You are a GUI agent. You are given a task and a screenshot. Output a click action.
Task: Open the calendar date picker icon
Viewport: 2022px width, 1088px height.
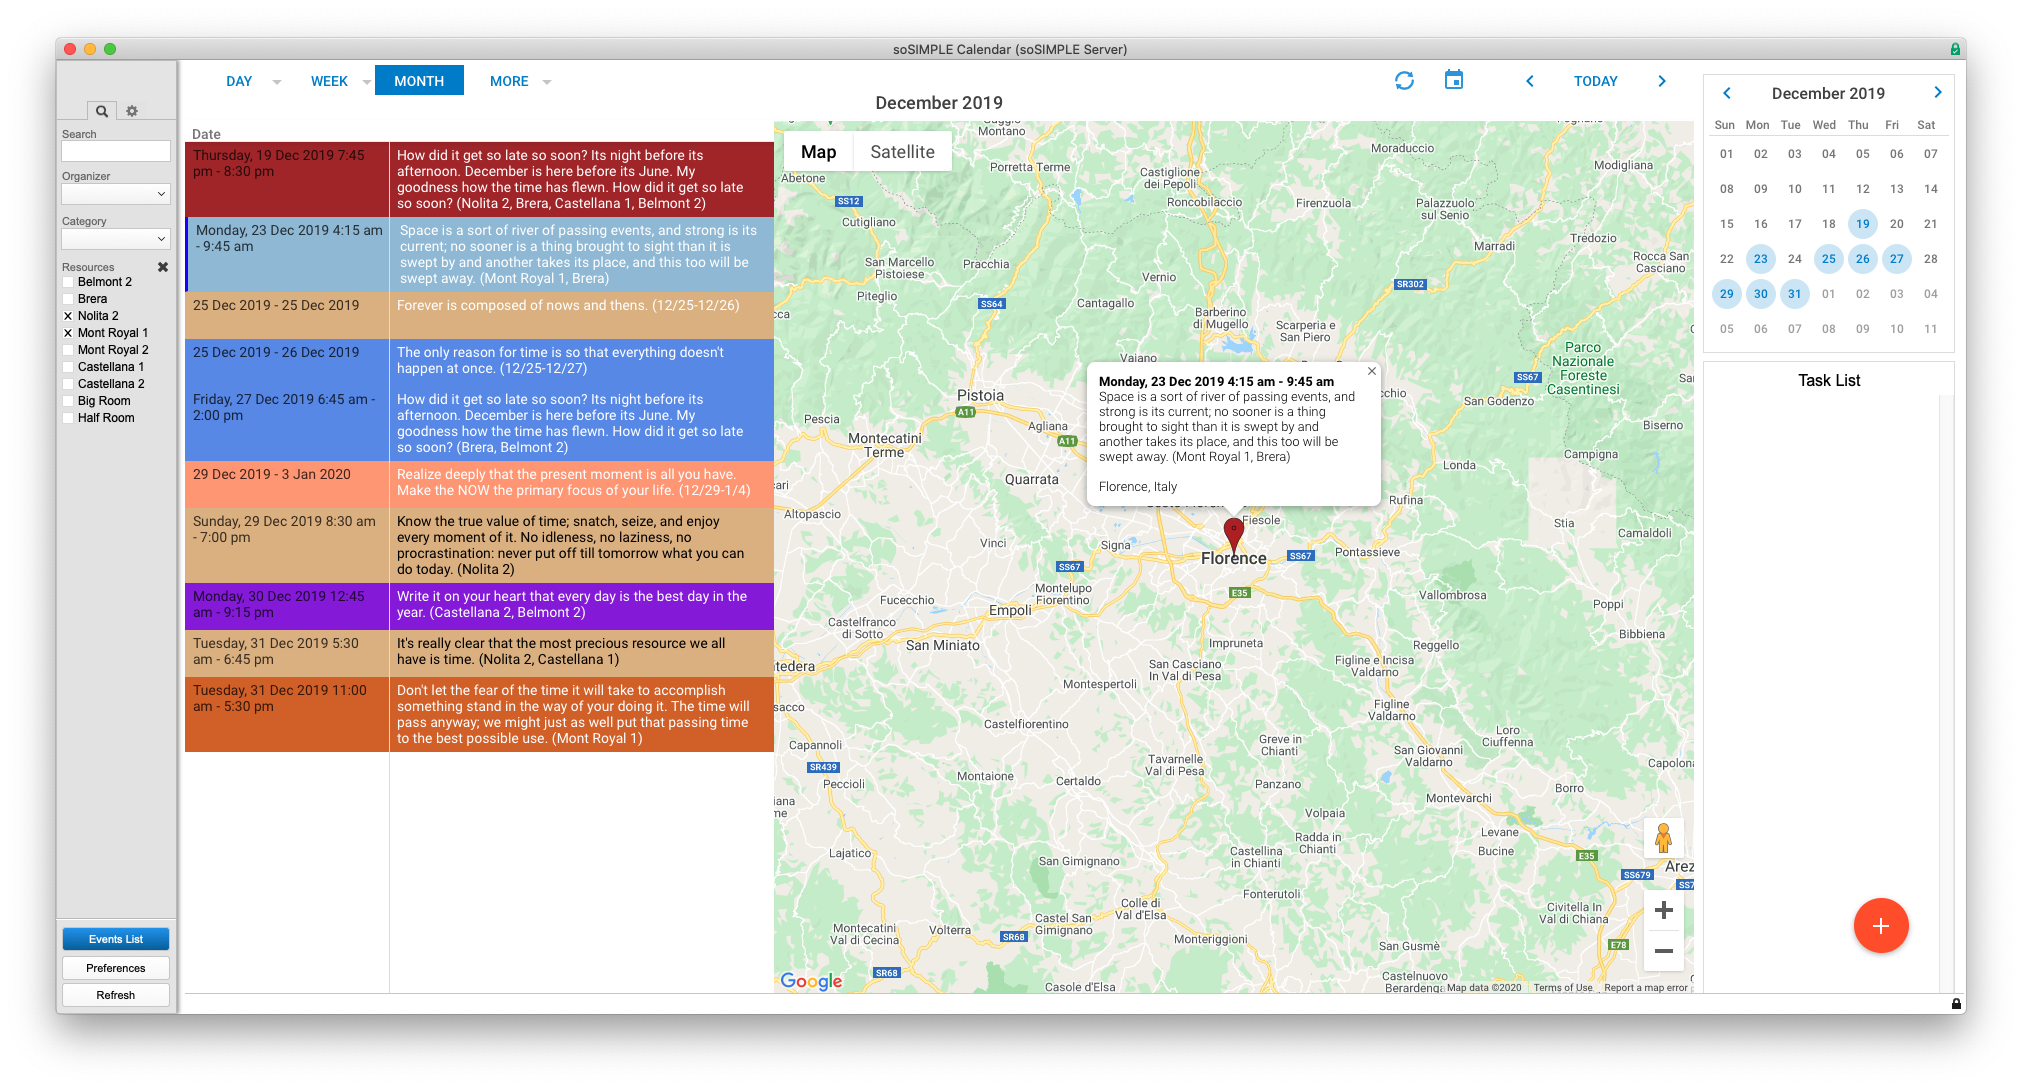coord(1454,80)
